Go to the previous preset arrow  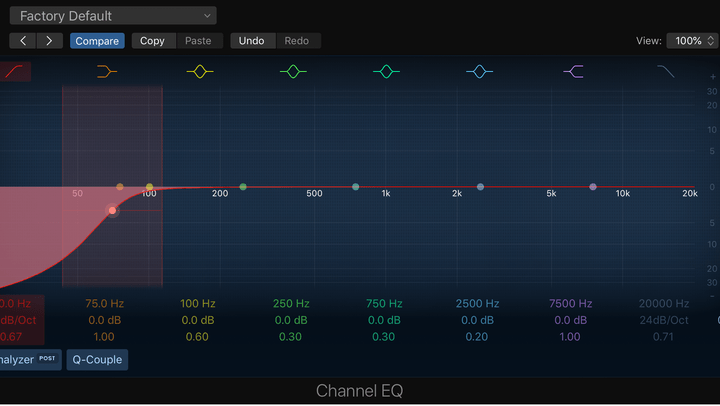click(22, 41)
